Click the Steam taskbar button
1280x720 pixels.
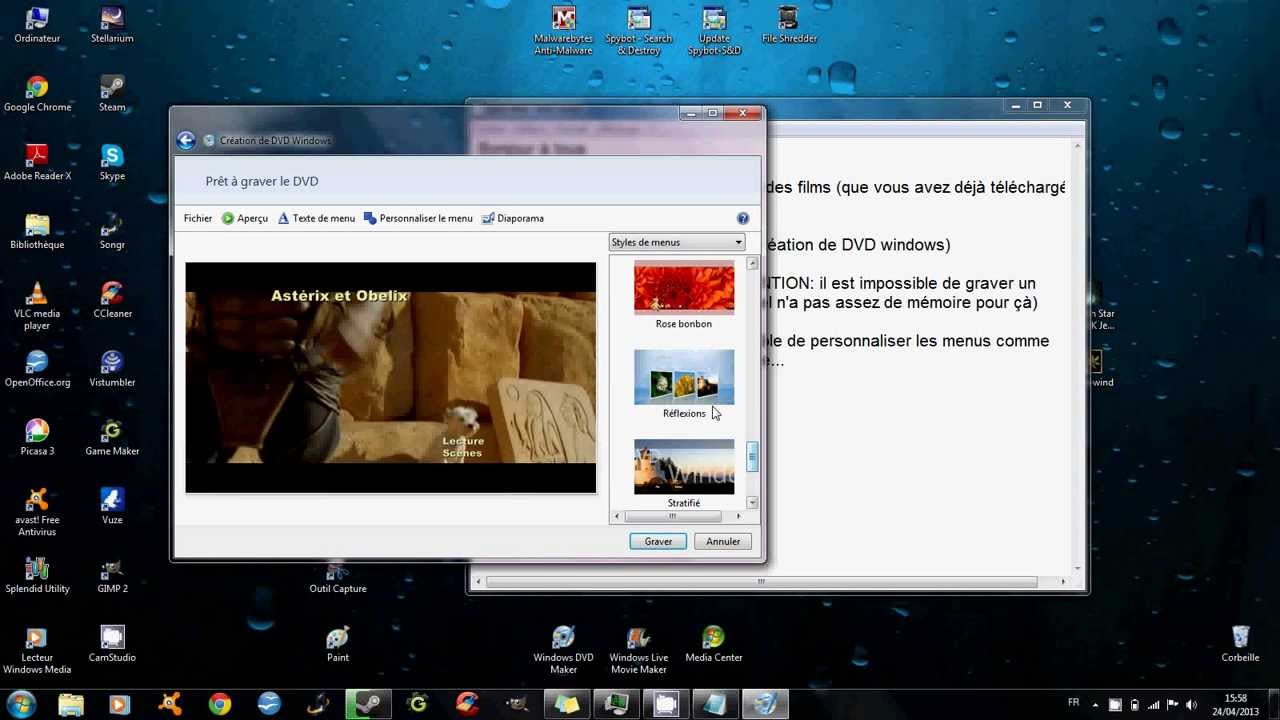pyautogui.click(x=368, y=705)
